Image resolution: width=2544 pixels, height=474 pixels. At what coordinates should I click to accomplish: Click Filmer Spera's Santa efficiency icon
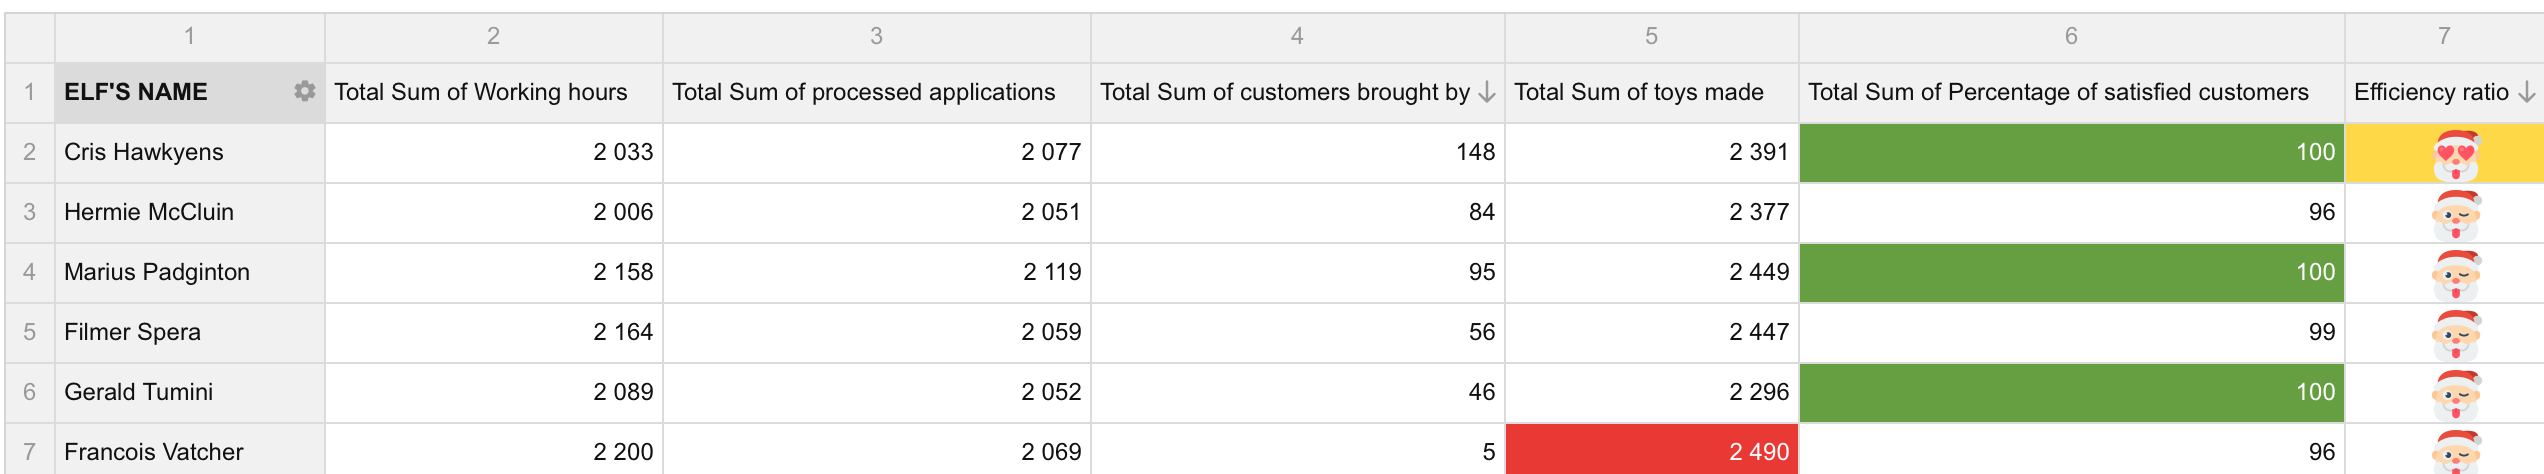2456,333
